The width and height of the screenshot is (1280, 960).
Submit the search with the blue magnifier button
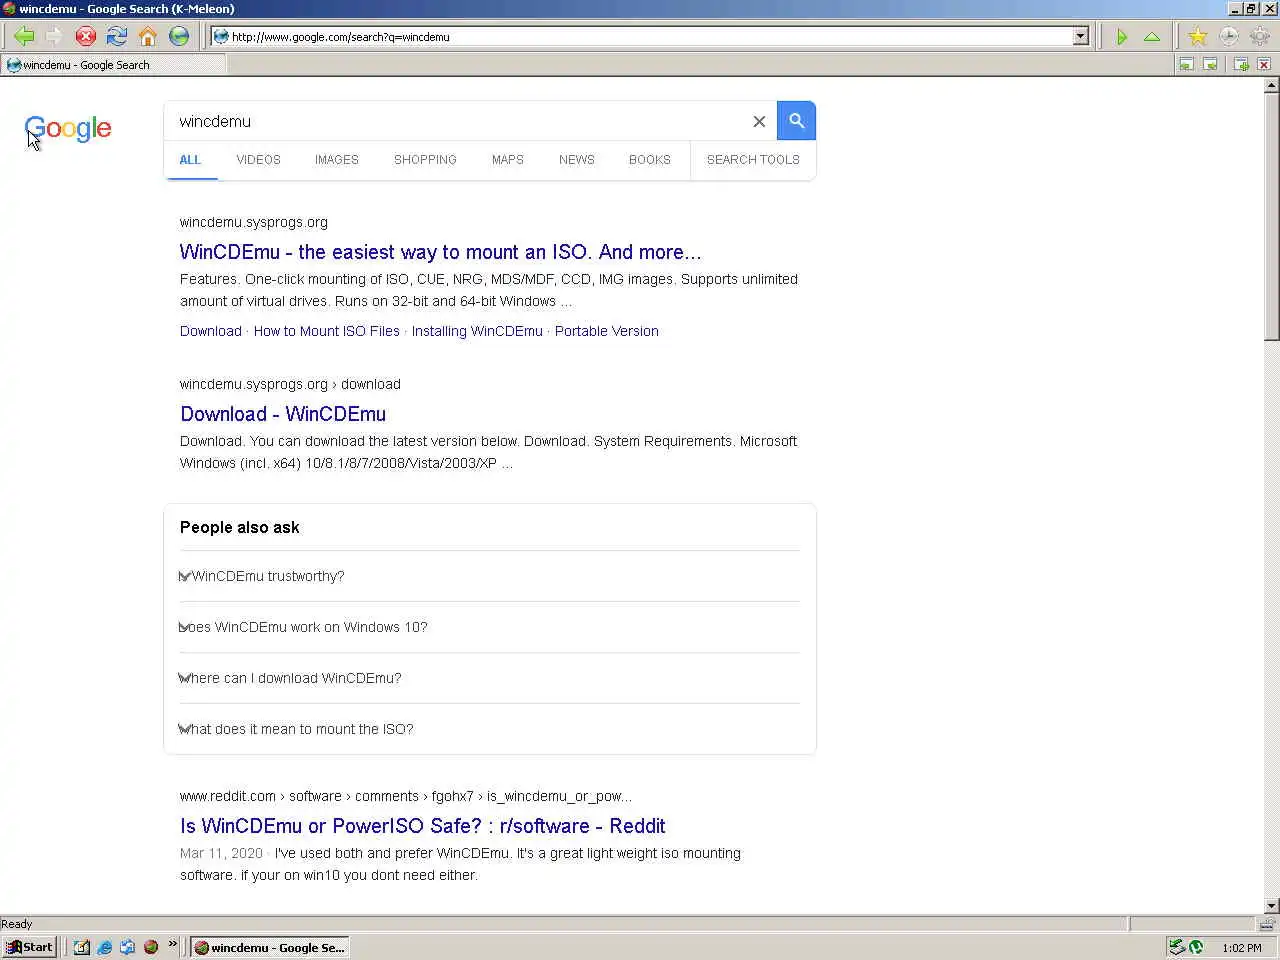(796, 121)
